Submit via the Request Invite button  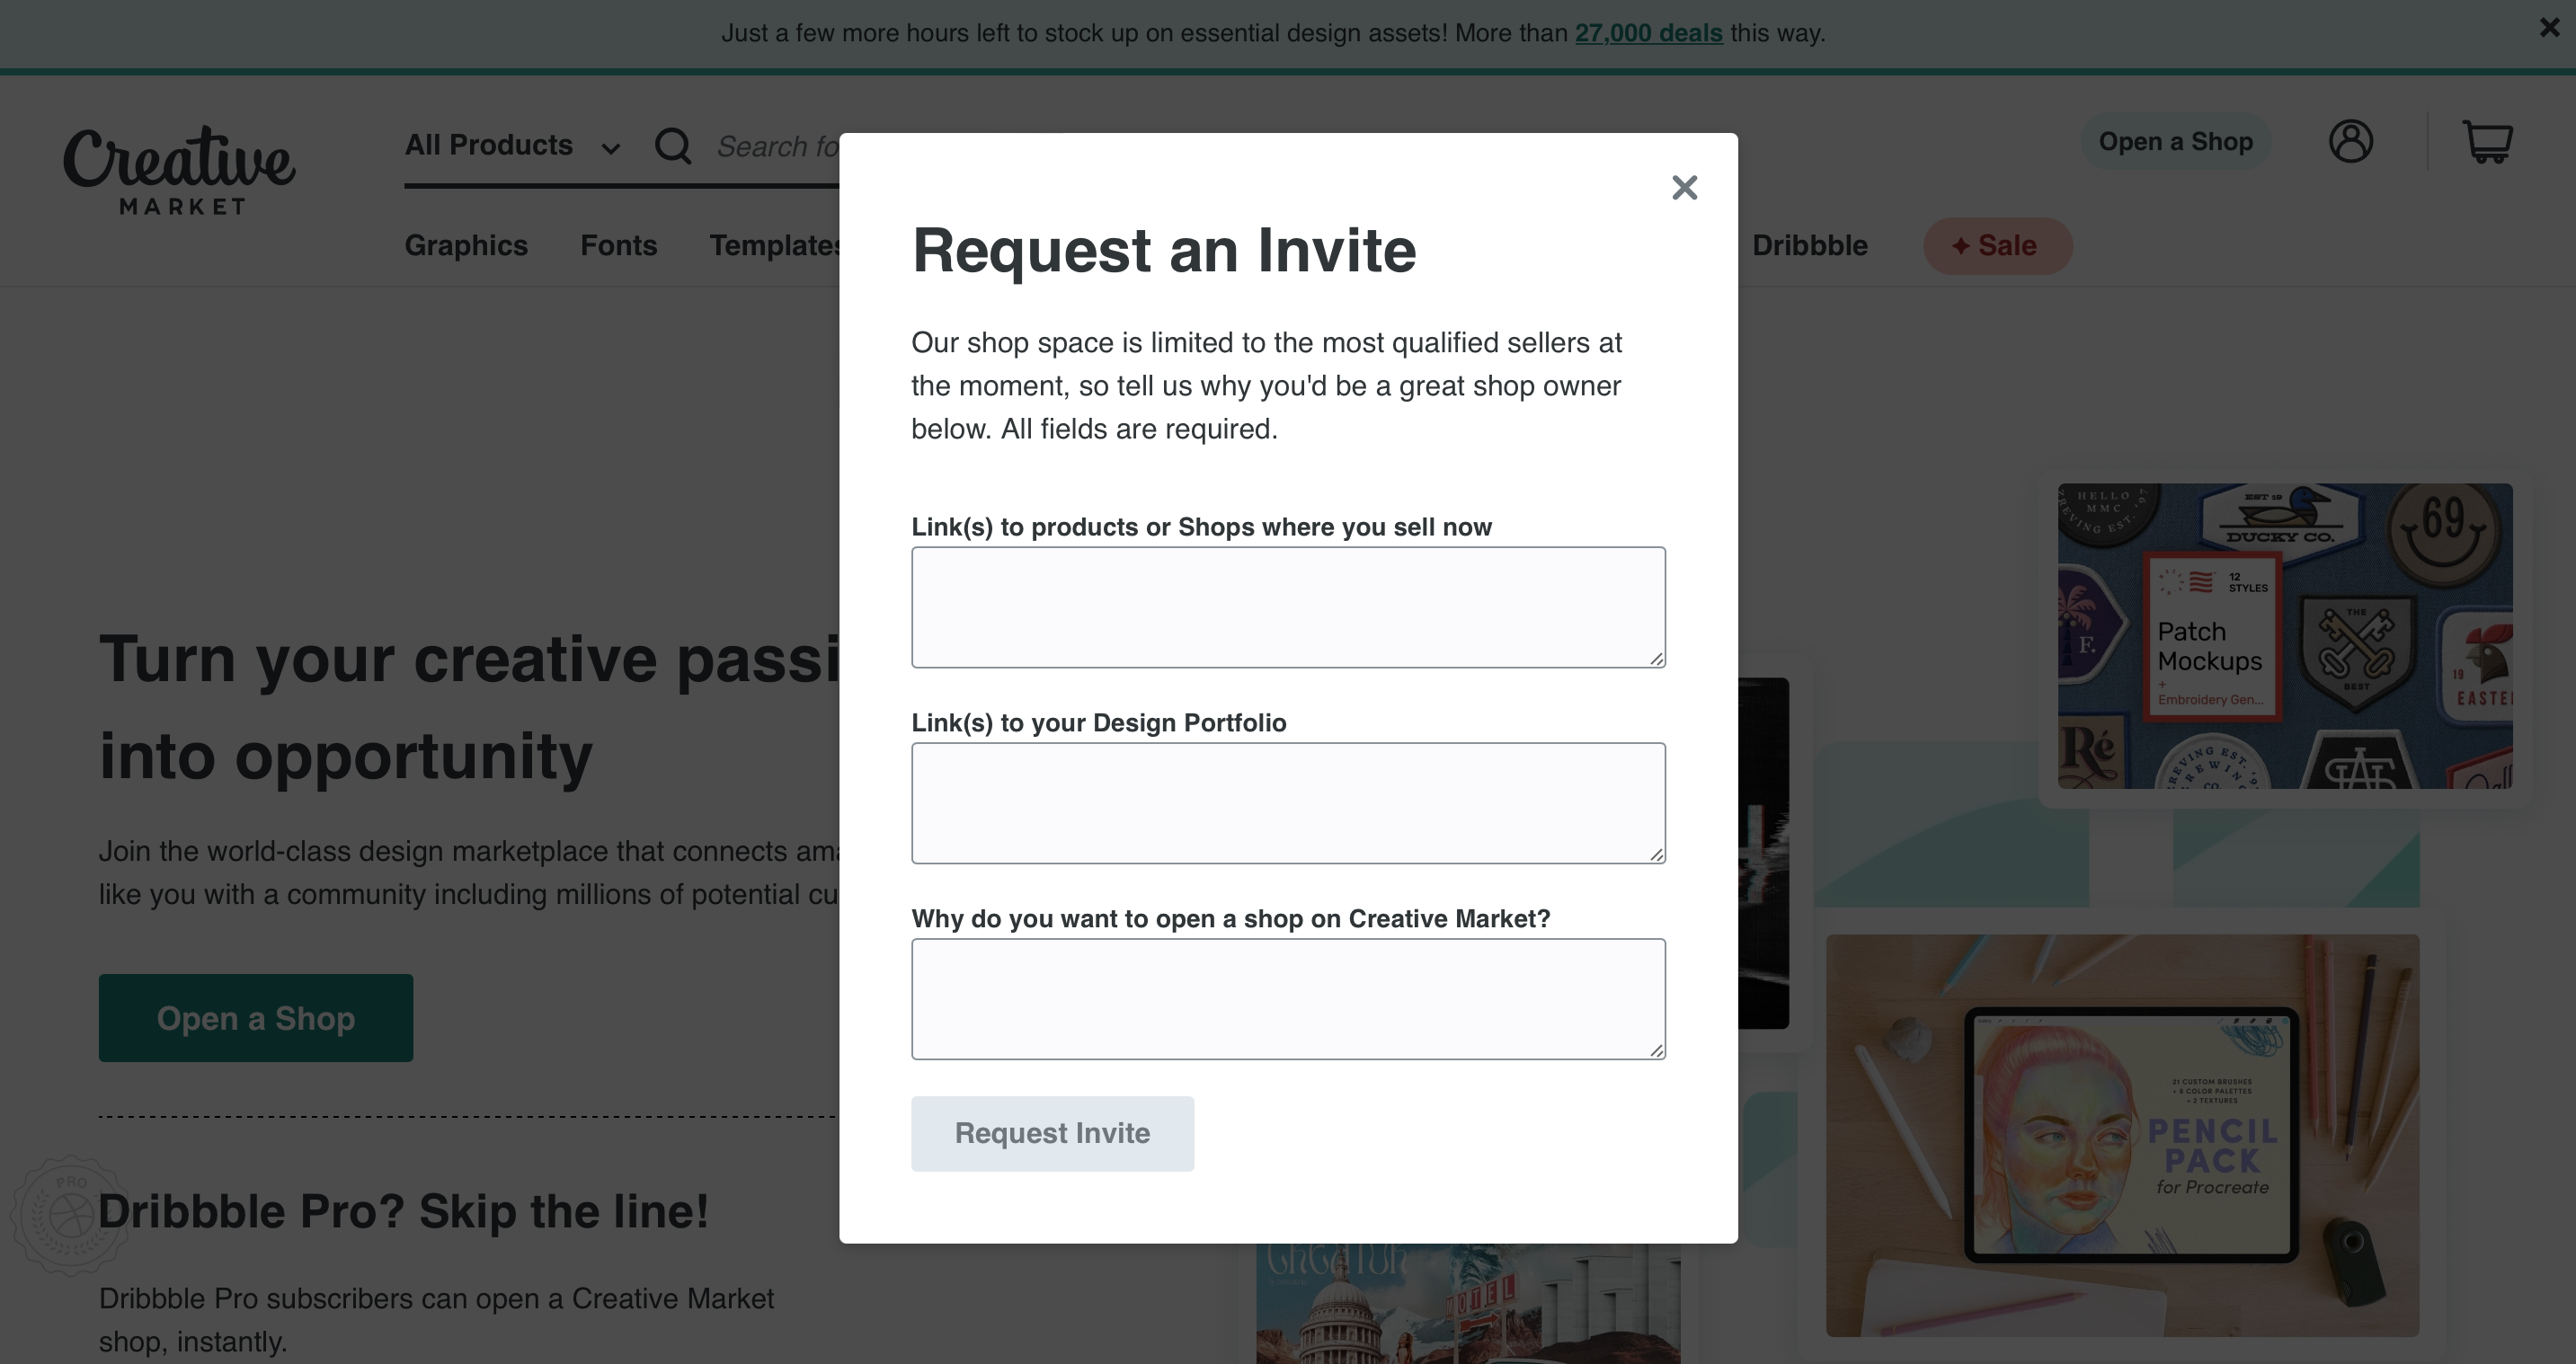1052,1133
